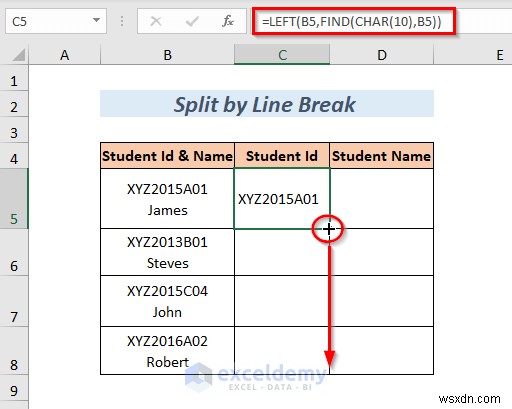Select column D header
The width and height of the screenshot is (512, 409).
(382, 55)
